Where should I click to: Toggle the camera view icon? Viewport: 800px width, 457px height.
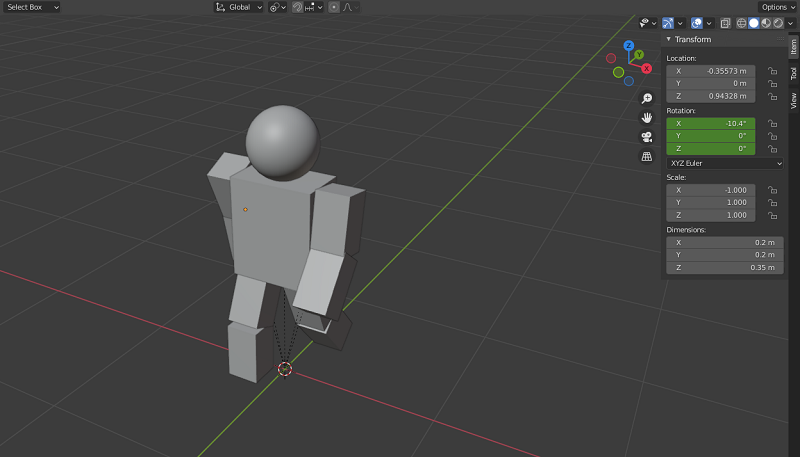point(647,137)
